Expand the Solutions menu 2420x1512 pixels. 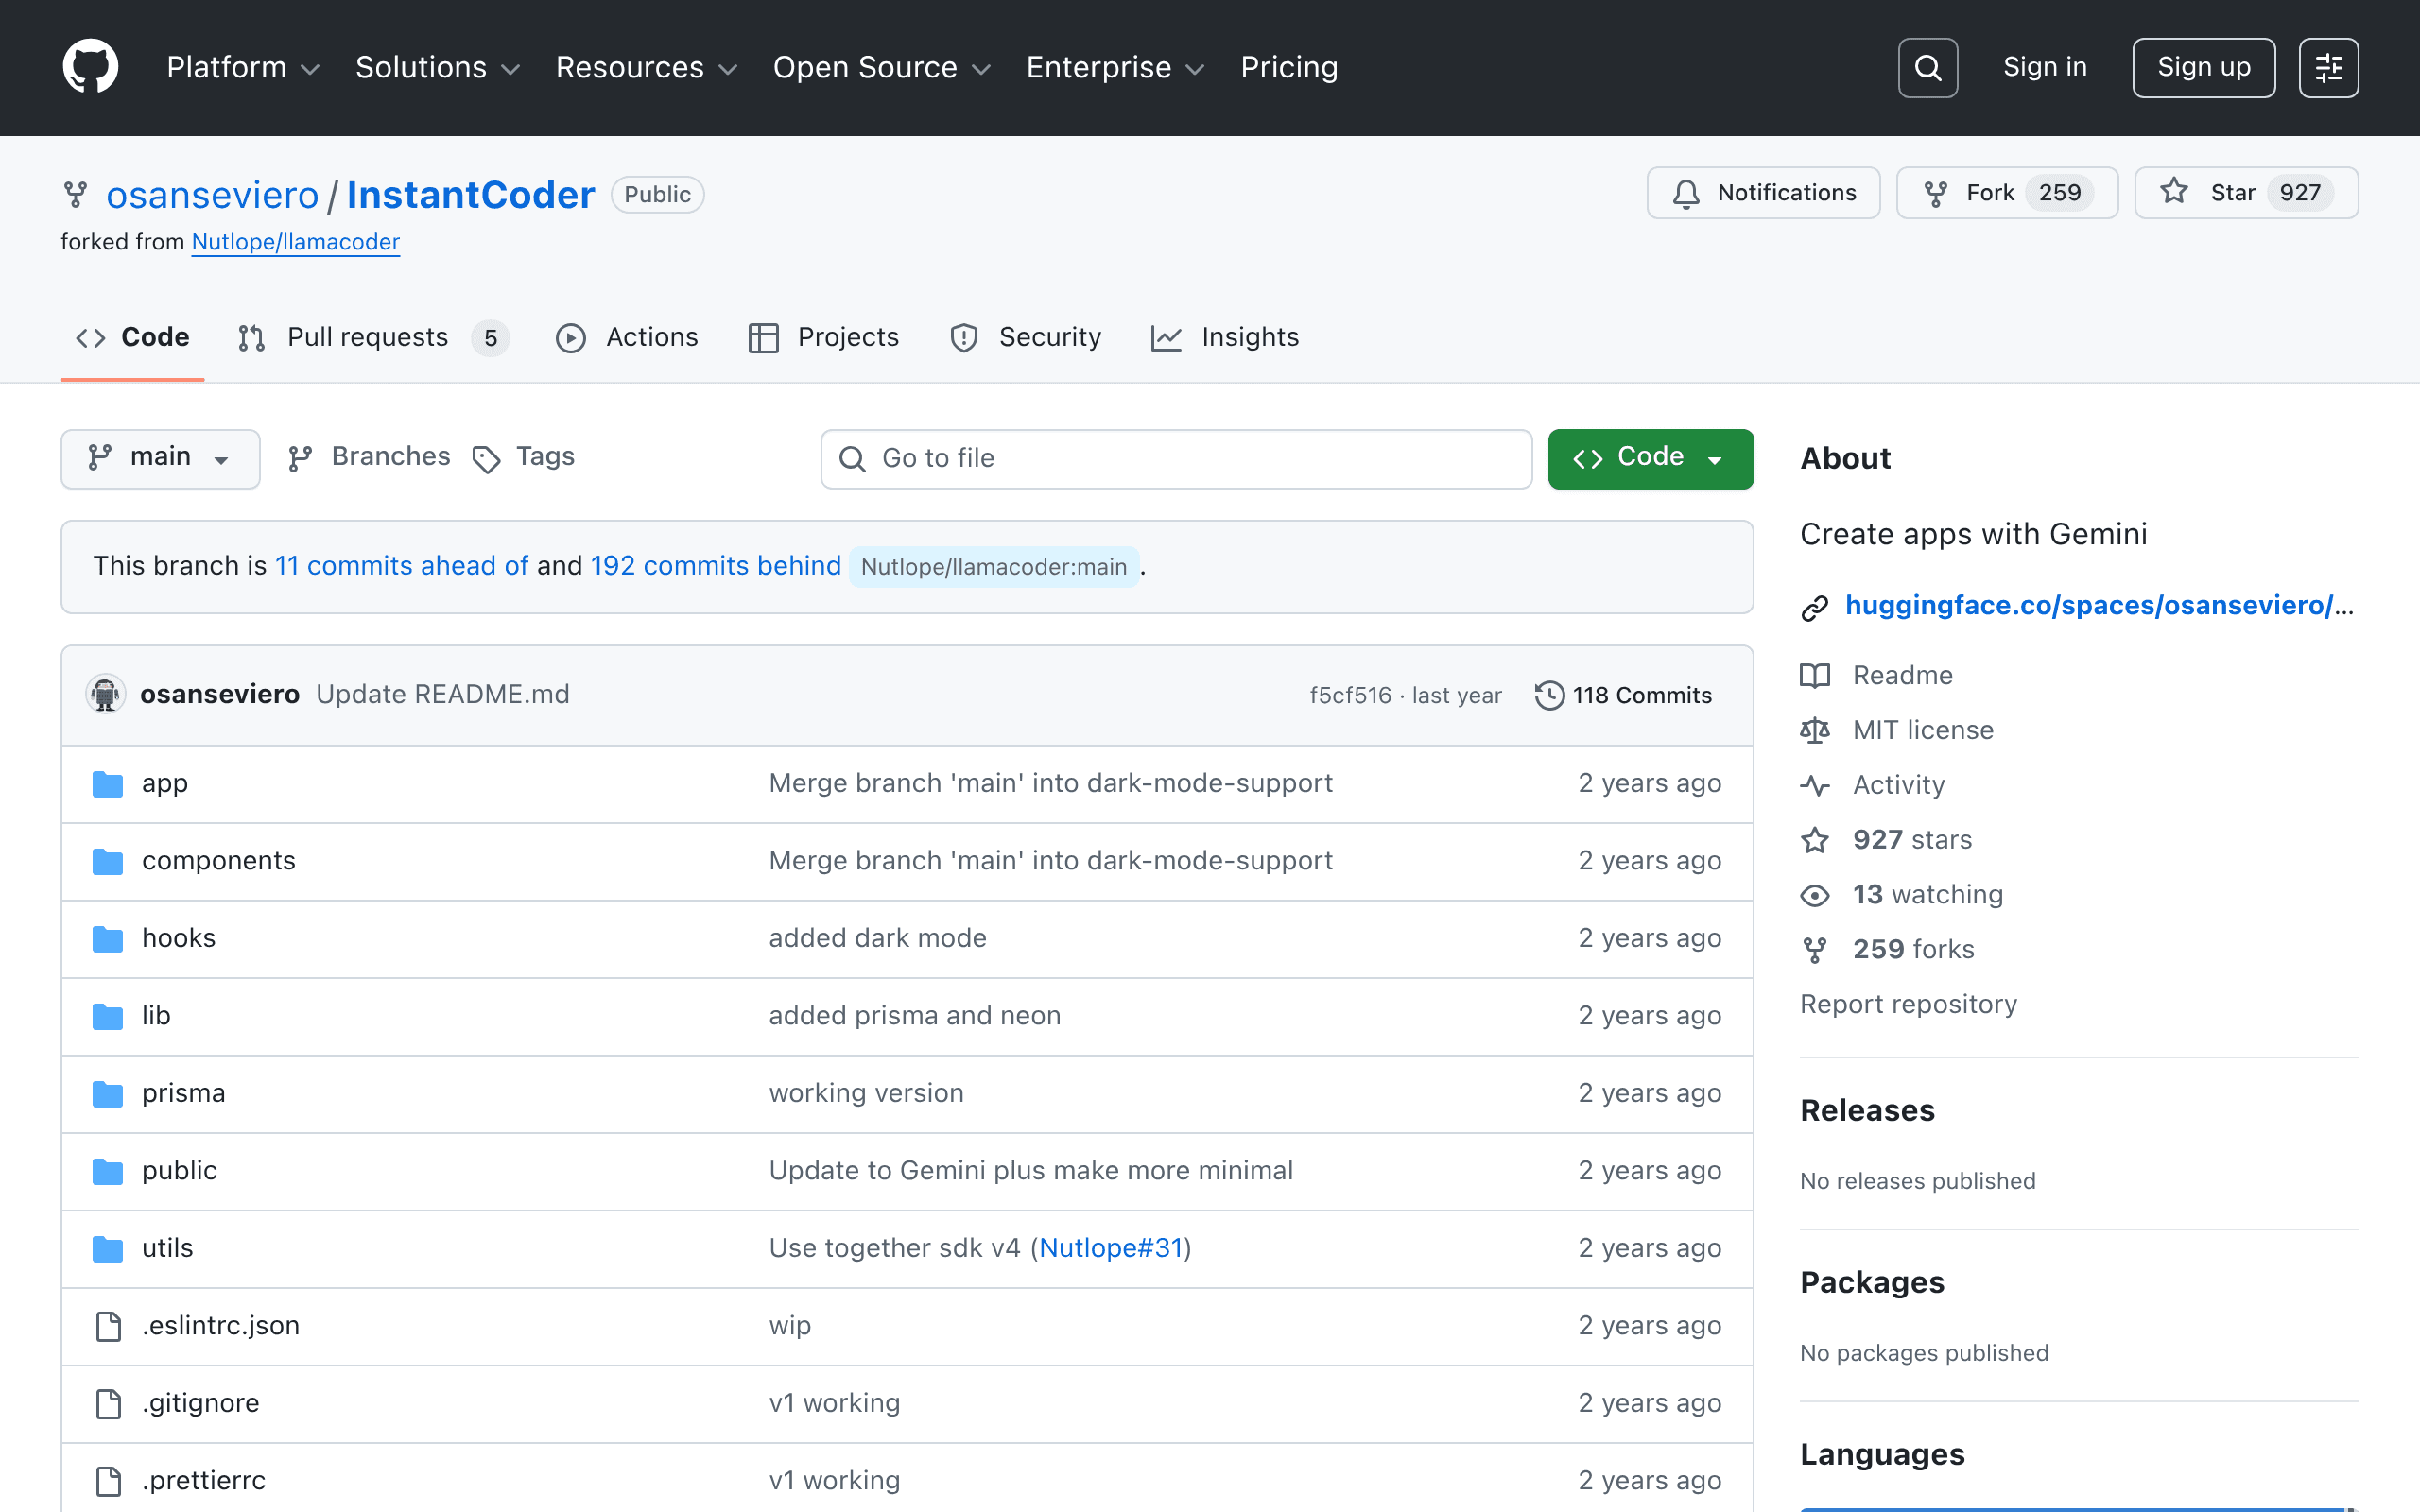438,67
